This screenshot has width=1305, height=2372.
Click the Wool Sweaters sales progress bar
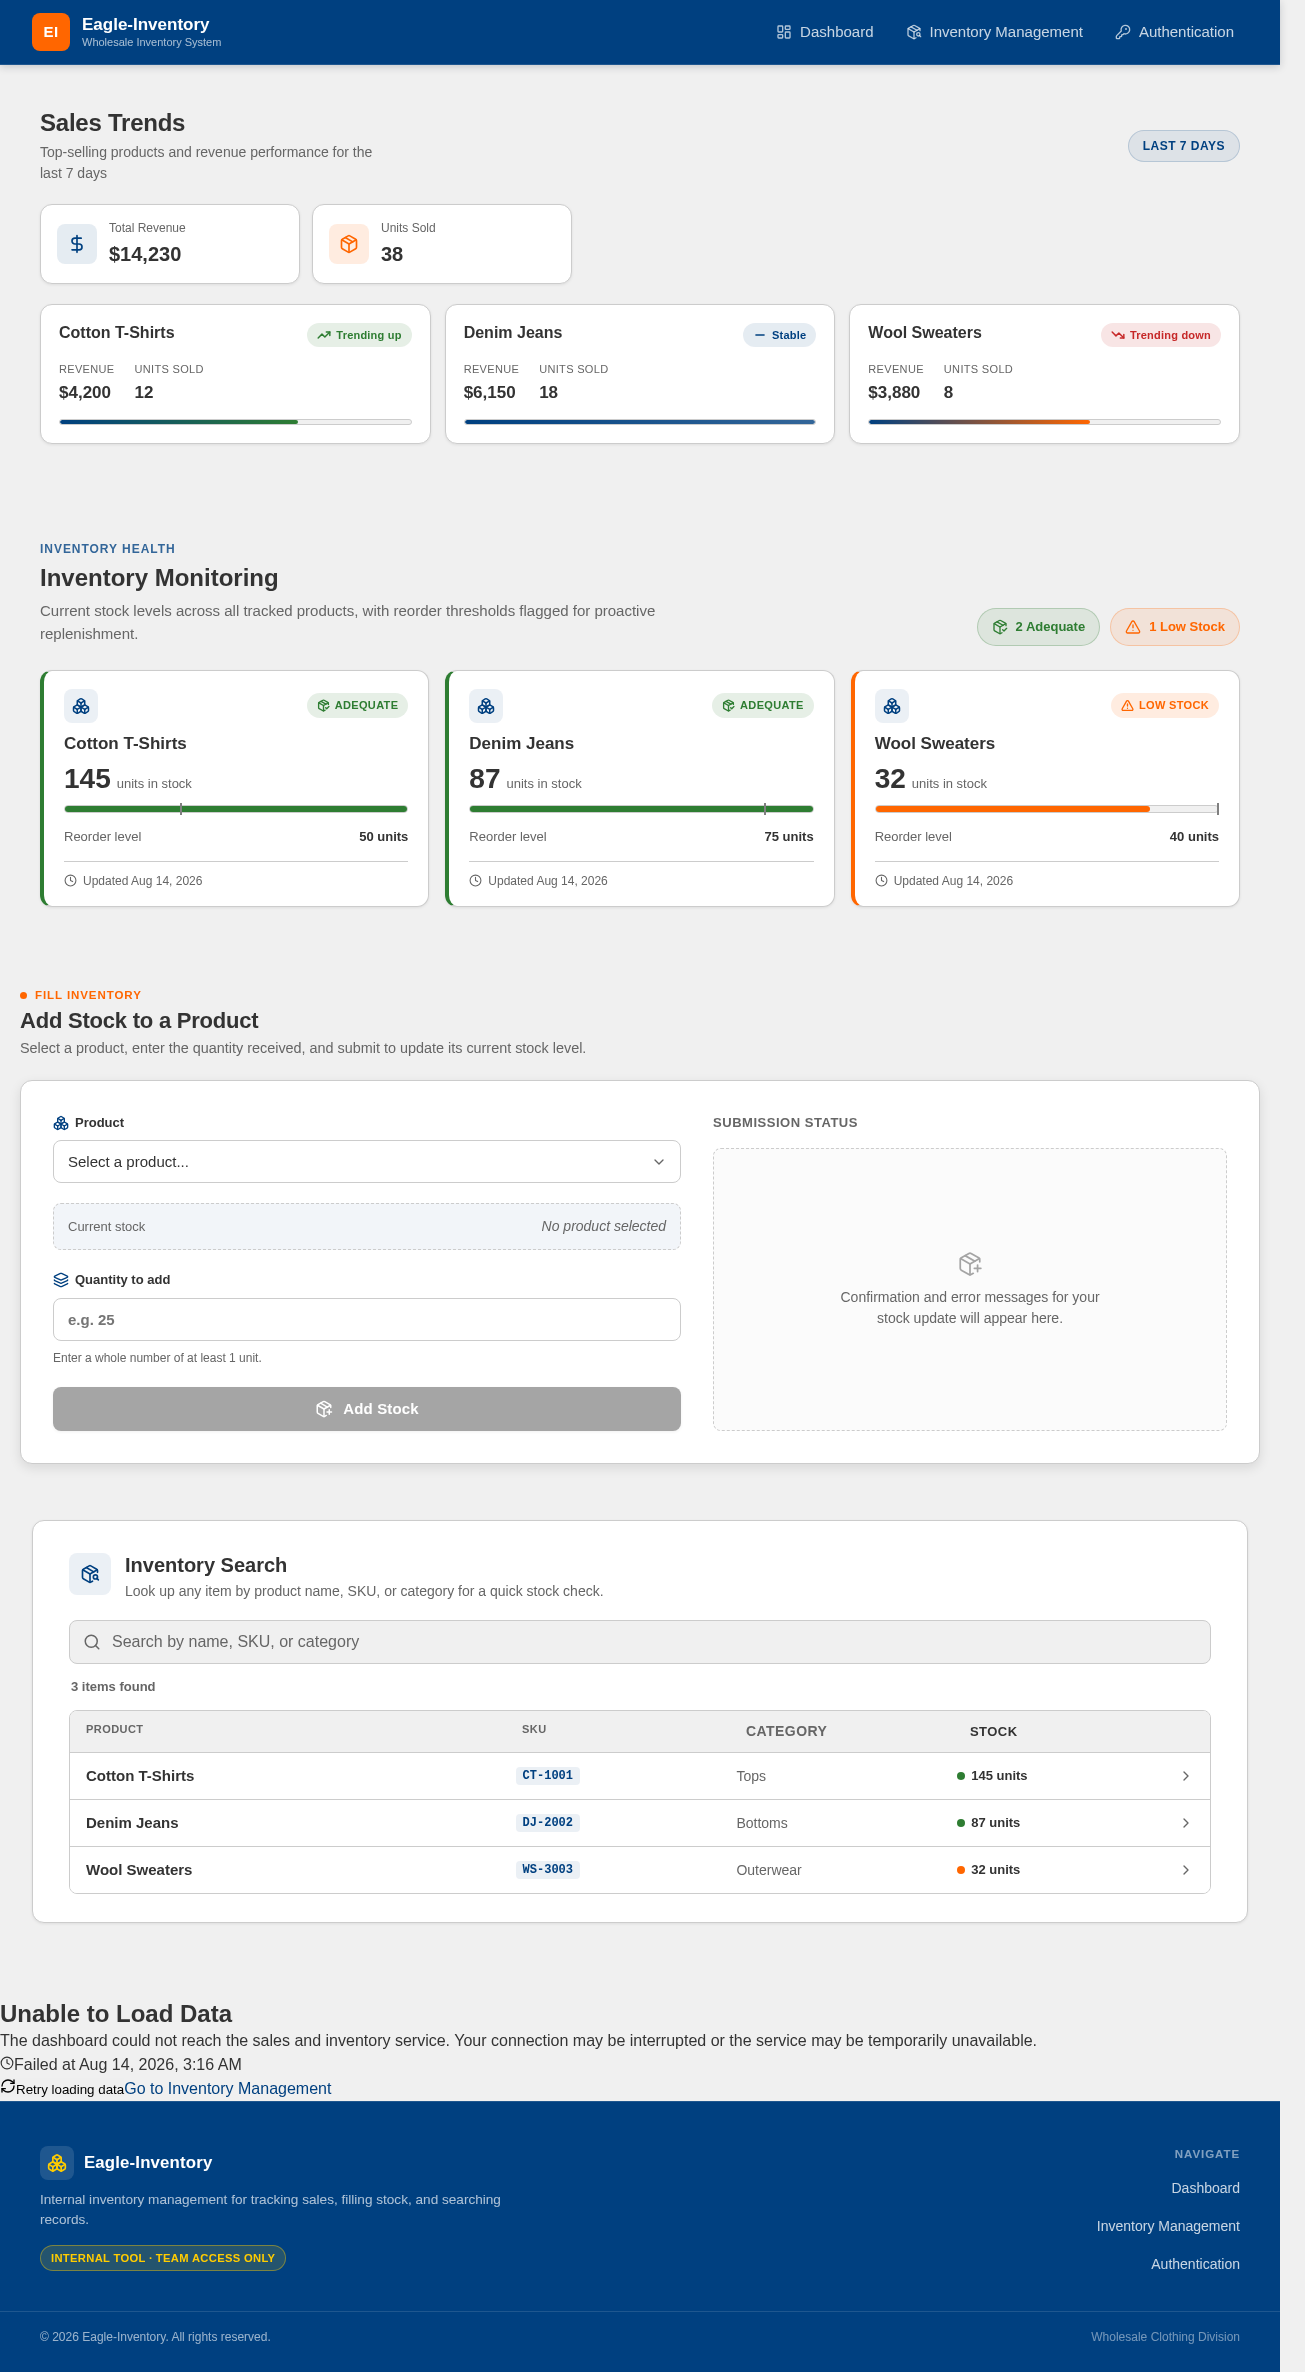tap(1044, 422)
